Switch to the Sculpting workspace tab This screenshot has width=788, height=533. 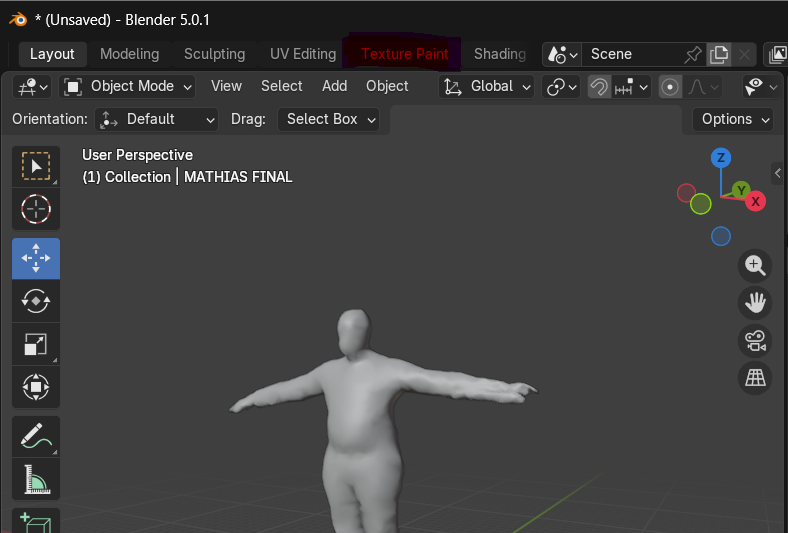(x=214, y=54)
